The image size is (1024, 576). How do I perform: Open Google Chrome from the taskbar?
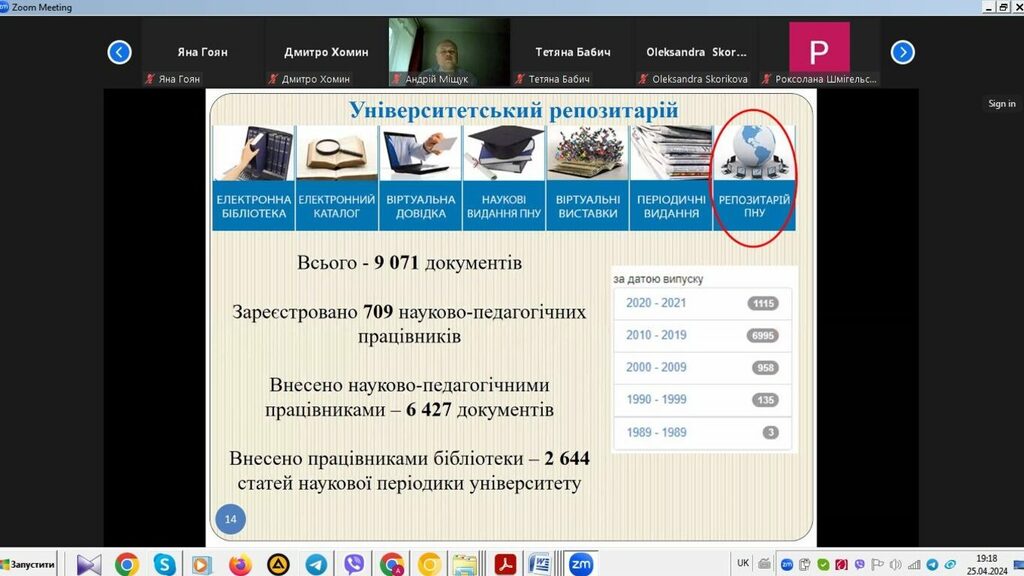(127, 564)
